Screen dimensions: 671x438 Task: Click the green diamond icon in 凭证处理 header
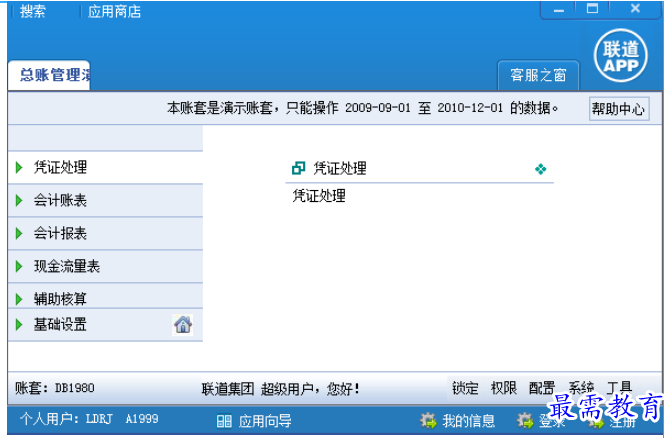click(x=540, y=169)
